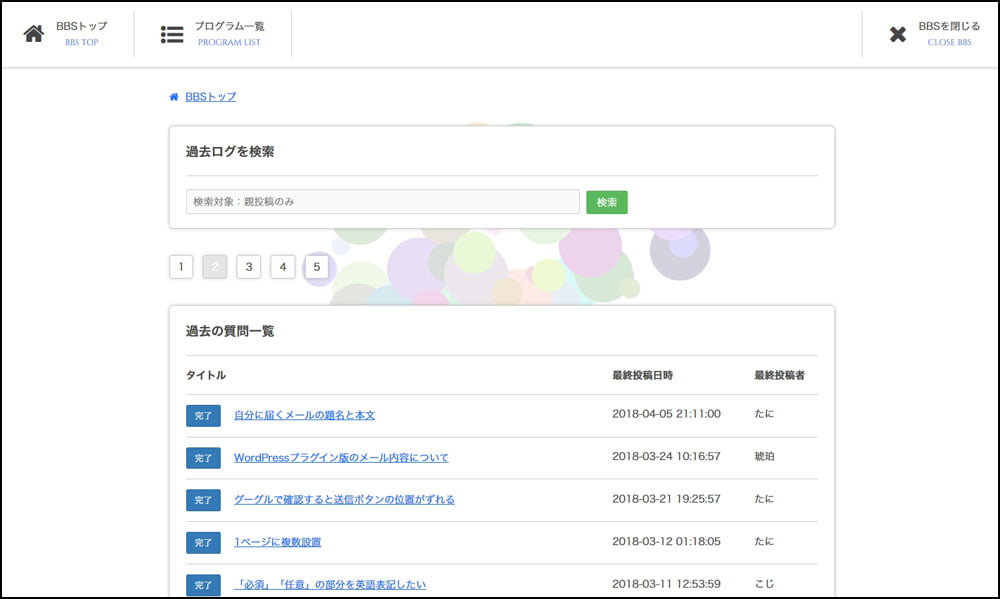Open 1ページに複数設置 thread
Screen dimensions: 1000x599
[277, 542]
